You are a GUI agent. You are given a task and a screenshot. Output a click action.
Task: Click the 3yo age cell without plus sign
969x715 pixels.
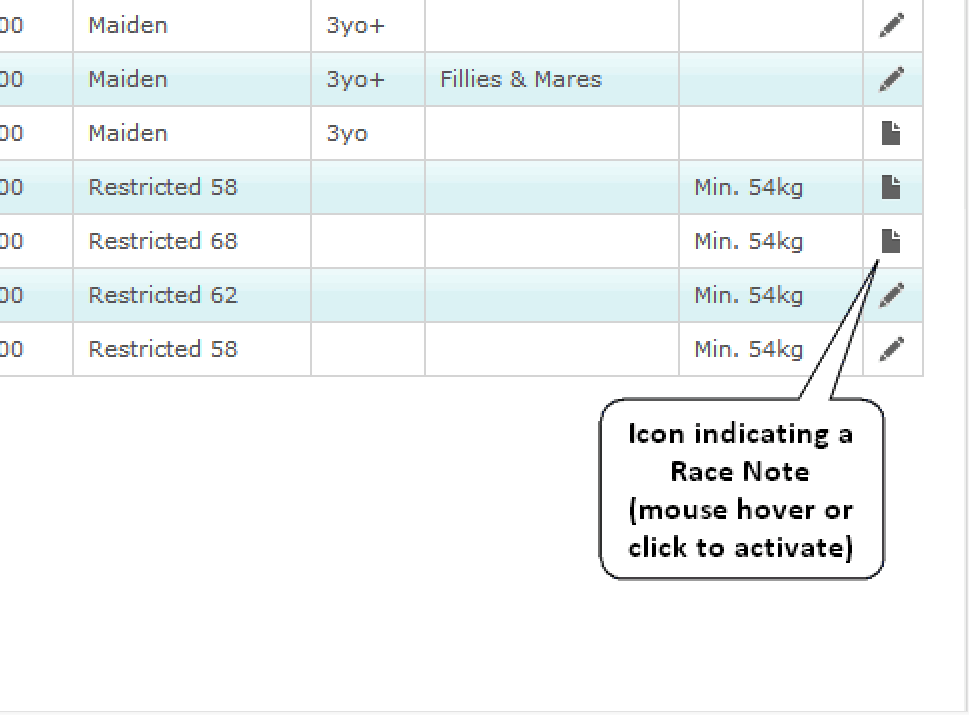(x=347, y=133)
